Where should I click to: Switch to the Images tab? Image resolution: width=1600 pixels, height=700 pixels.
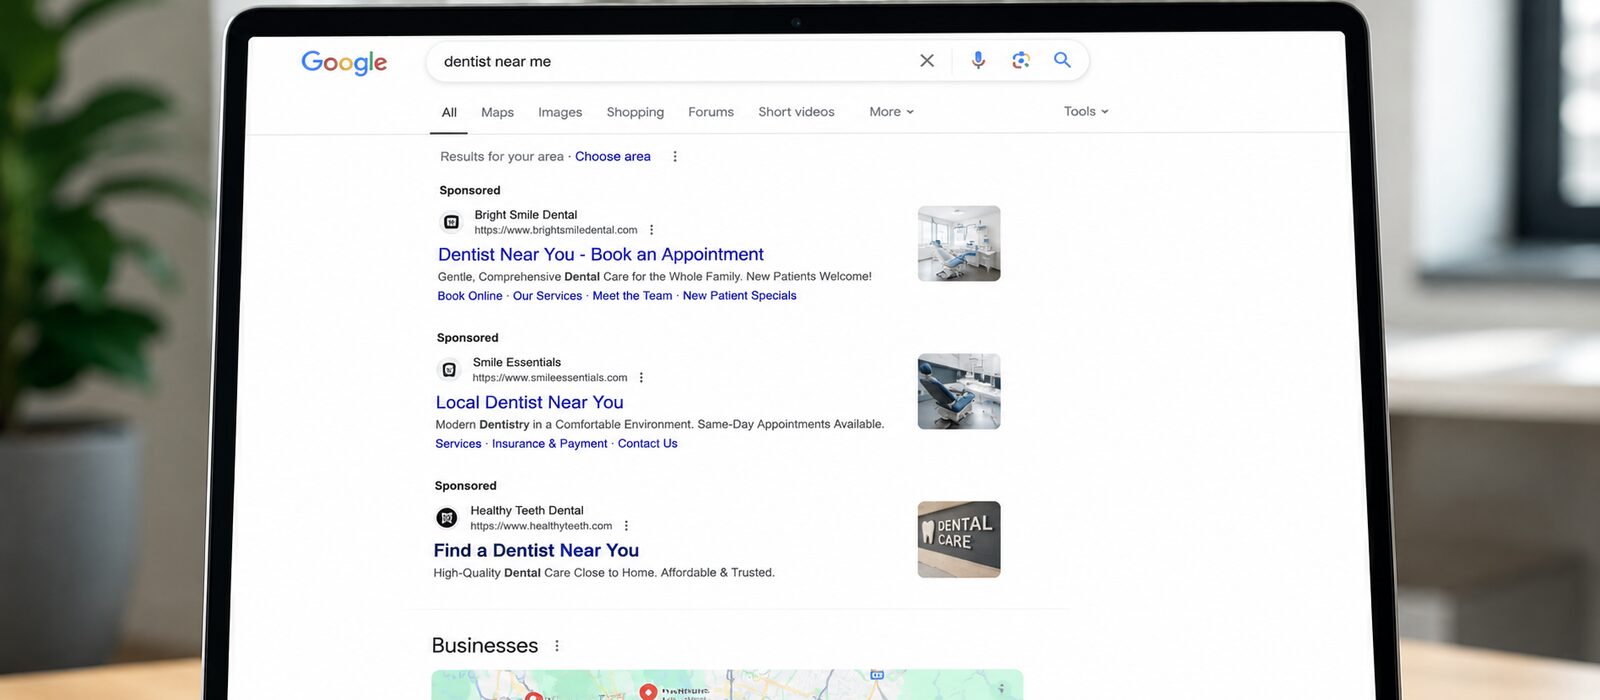(x=560, y=113)
